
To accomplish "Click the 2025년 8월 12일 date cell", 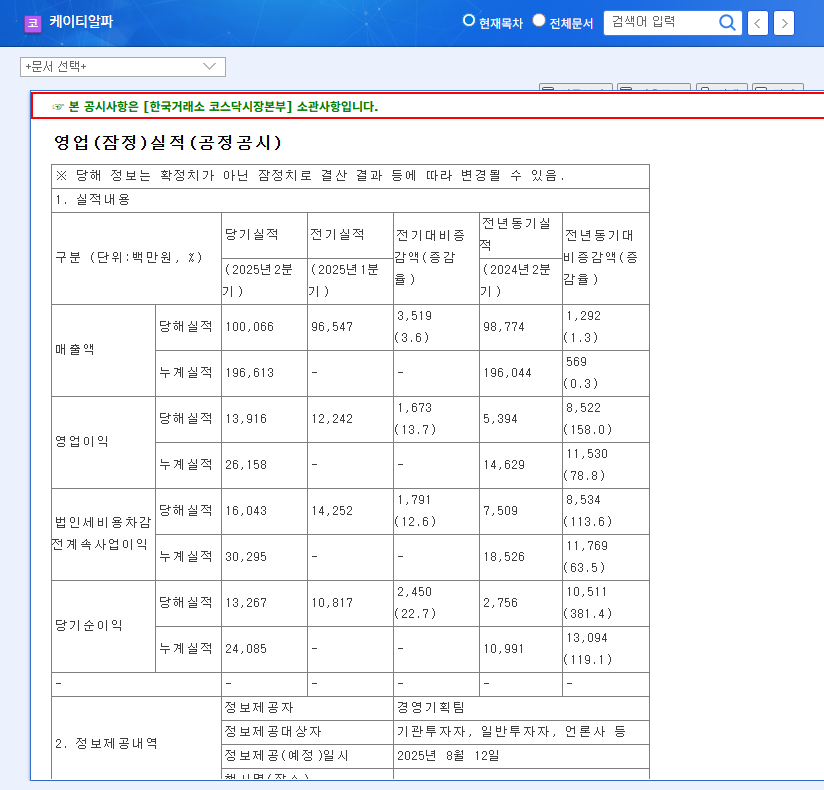I will tap(447, 756).
